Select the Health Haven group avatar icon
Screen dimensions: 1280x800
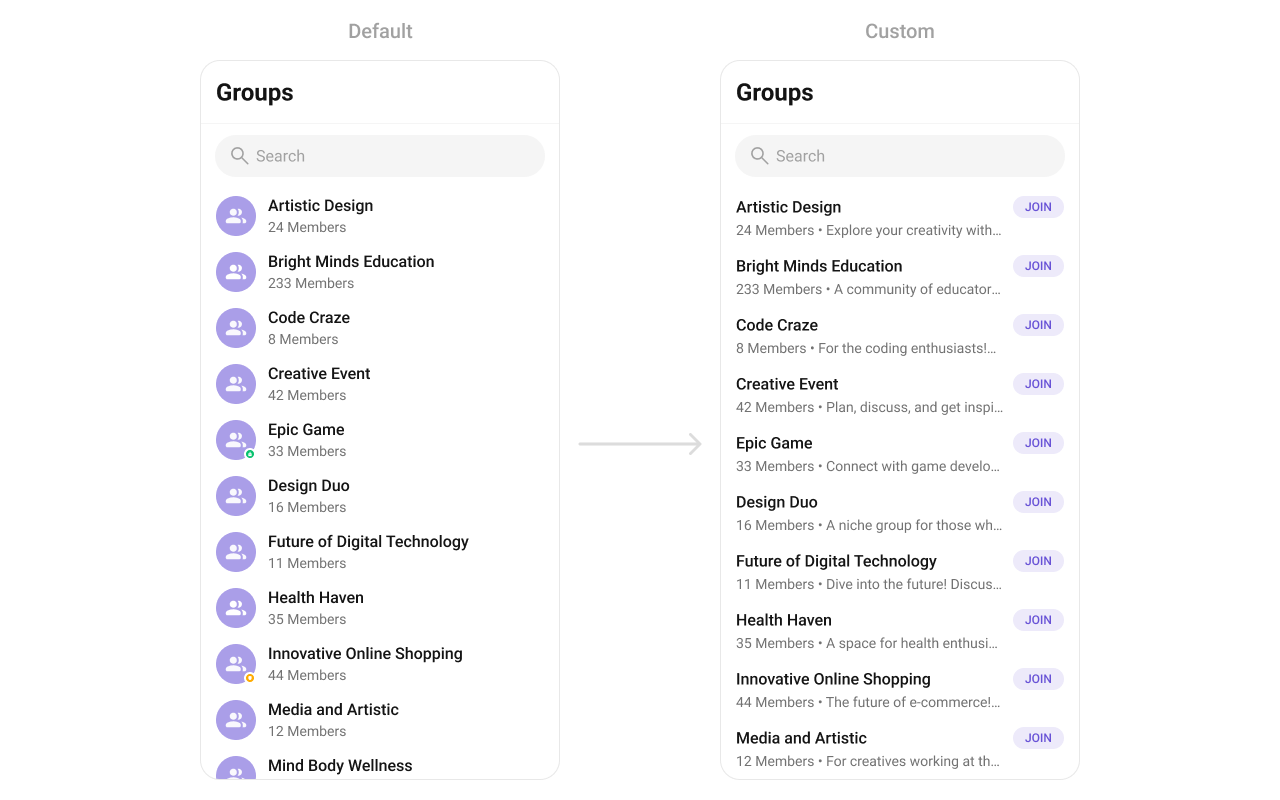click(x=236, y=608)
